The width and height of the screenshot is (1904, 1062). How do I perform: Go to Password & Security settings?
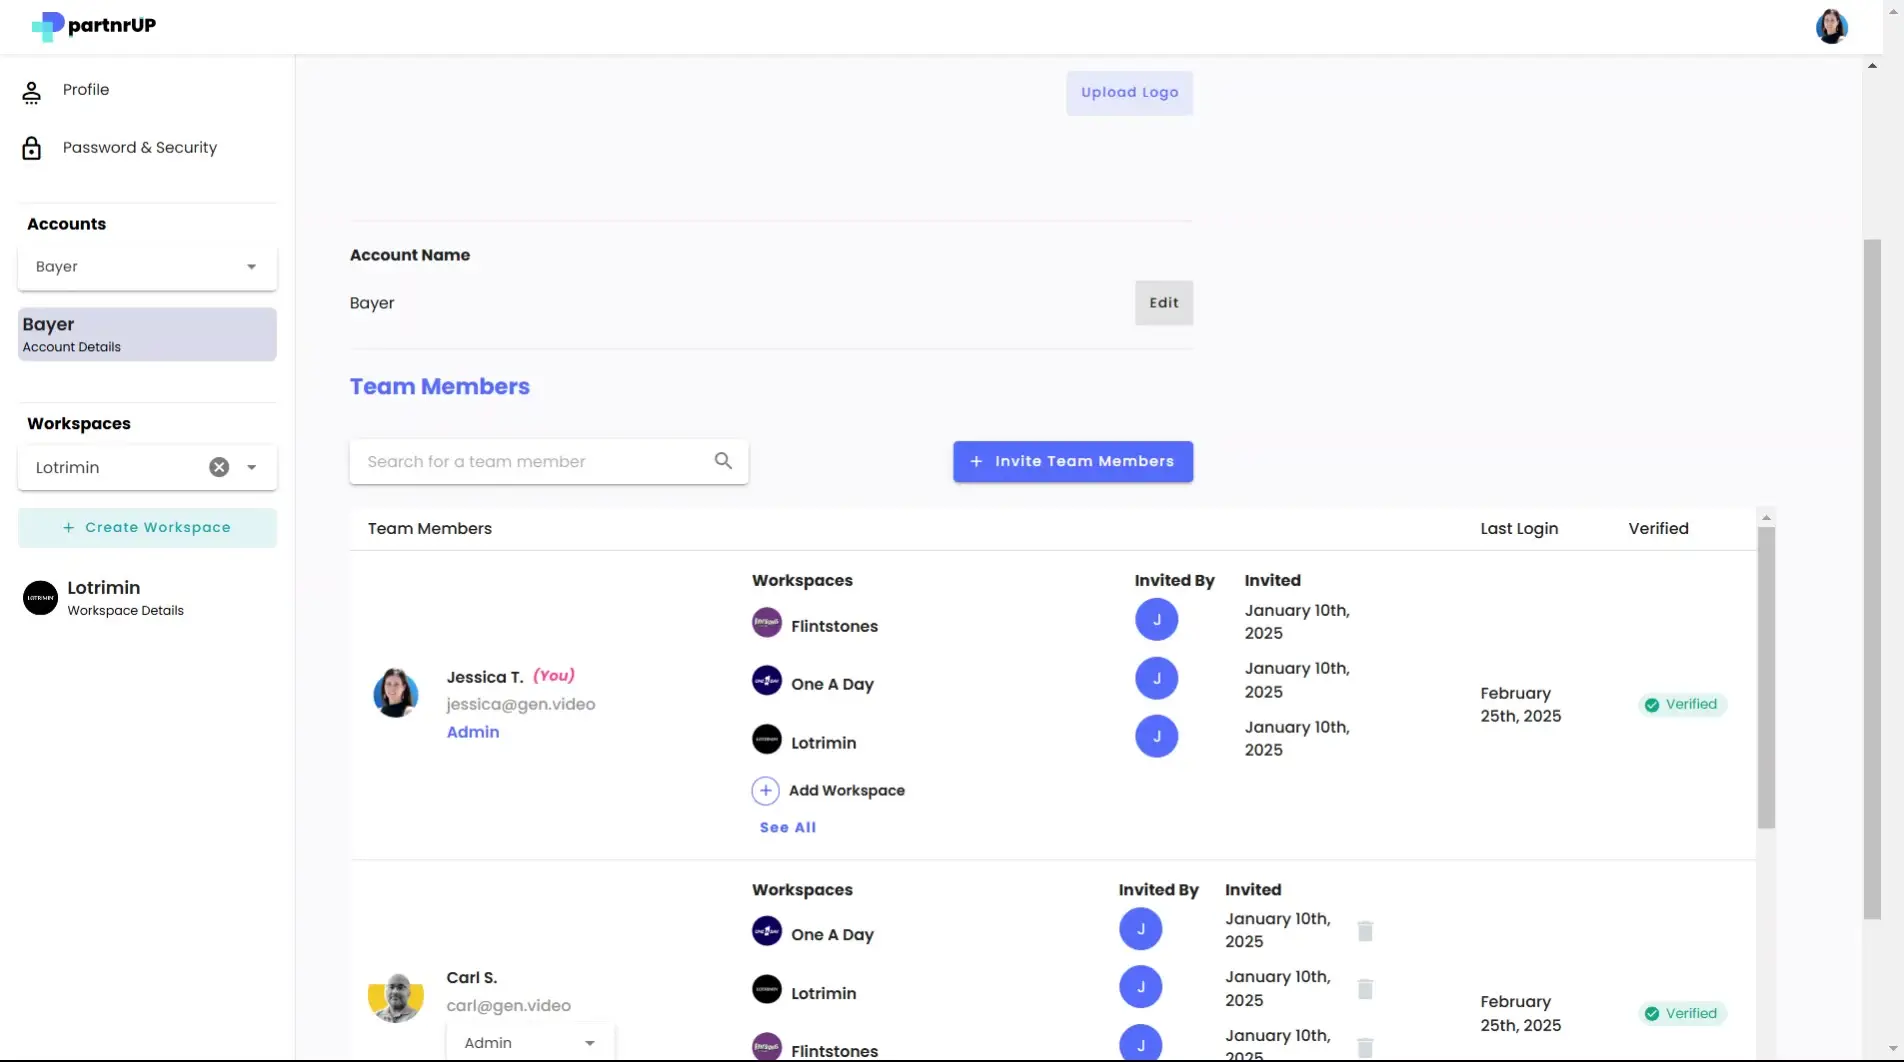pyautogui.click(x=139, y=147)
